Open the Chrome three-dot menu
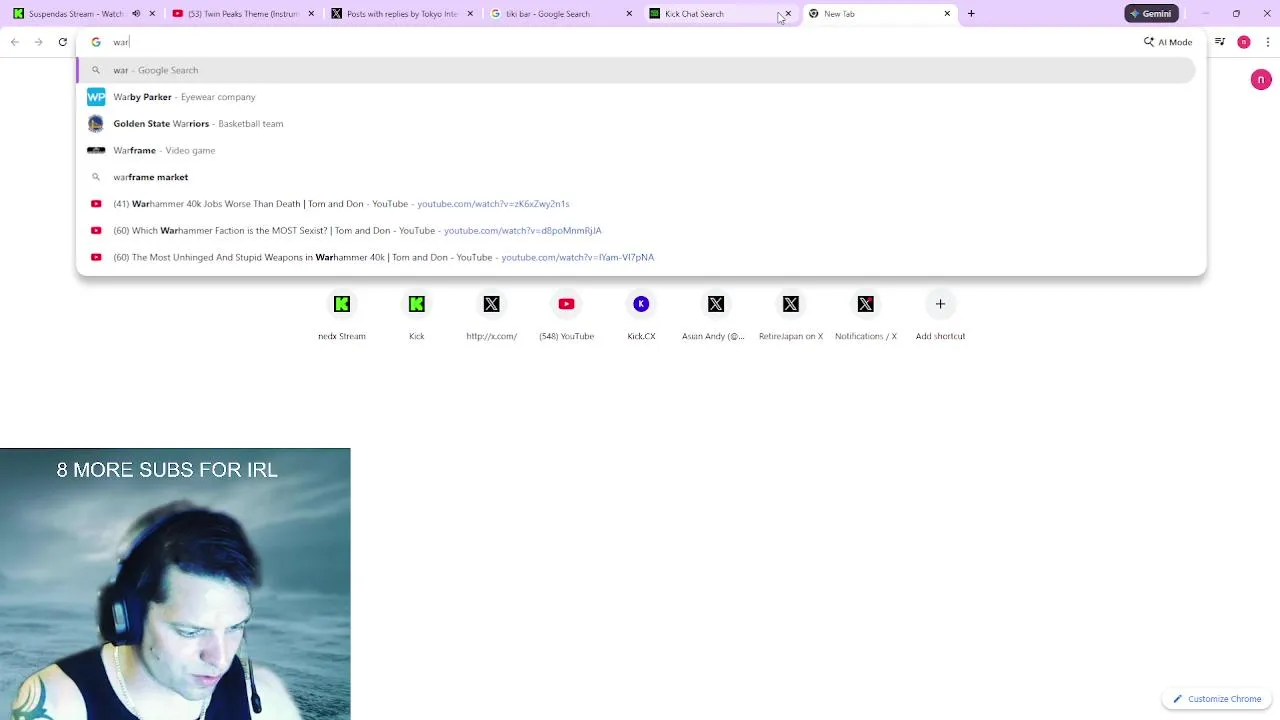This screenshot has height=720, width=1280. pos(1266,42)
